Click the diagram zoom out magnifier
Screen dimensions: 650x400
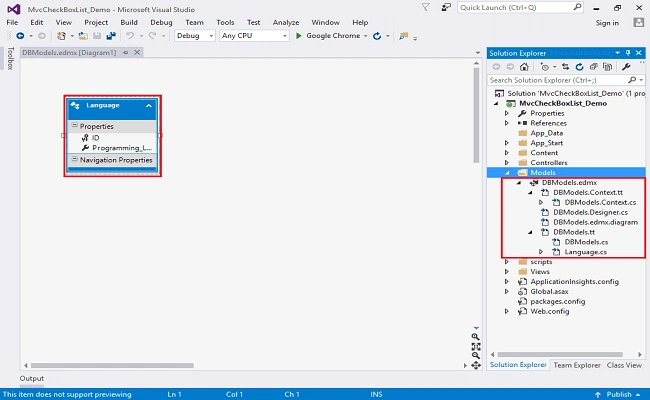pos(476,356)
